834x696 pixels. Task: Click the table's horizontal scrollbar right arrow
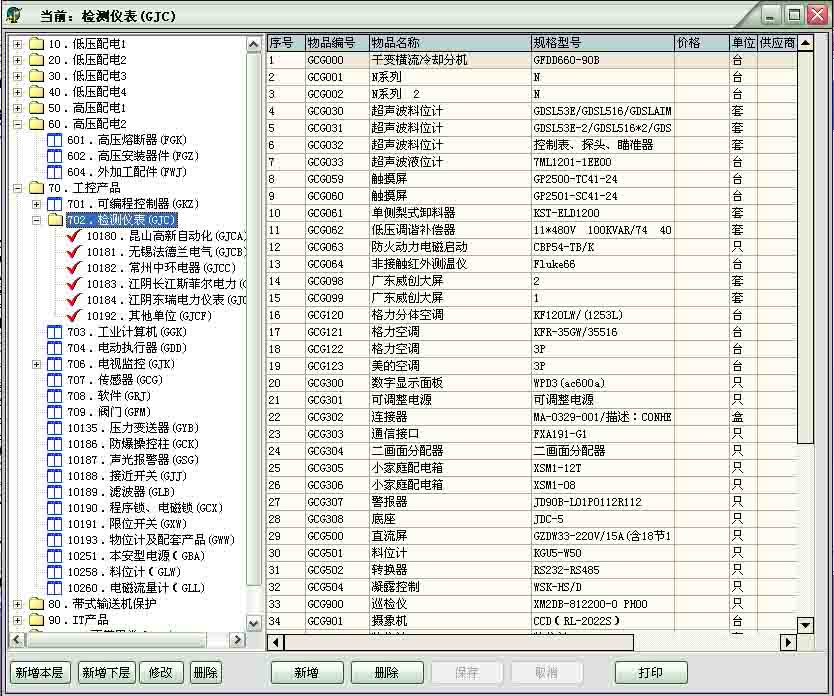point(788,642)
